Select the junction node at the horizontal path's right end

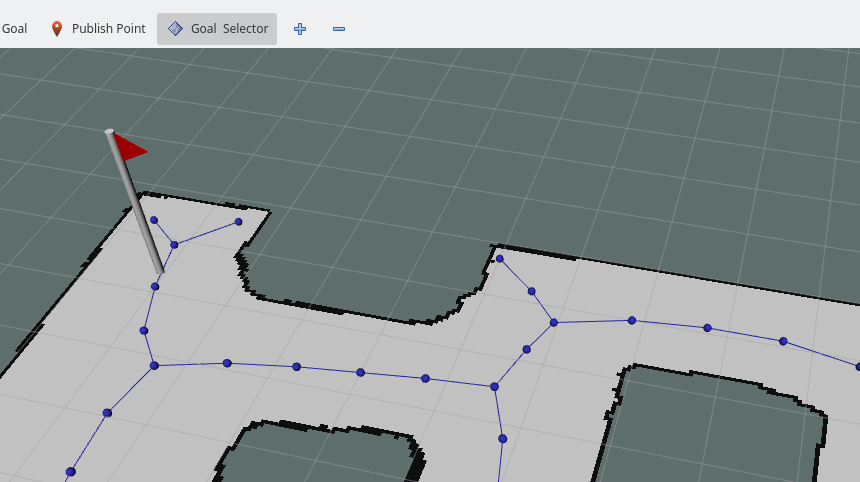(x=494, y=386)
